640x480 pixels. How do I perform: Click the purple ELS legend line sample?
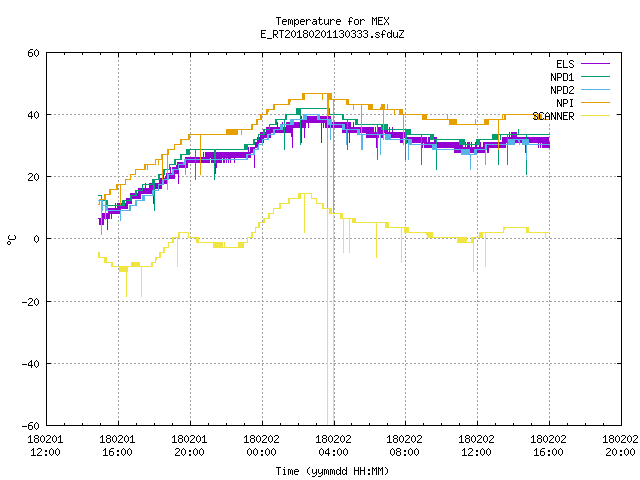[x=595, y=64]
